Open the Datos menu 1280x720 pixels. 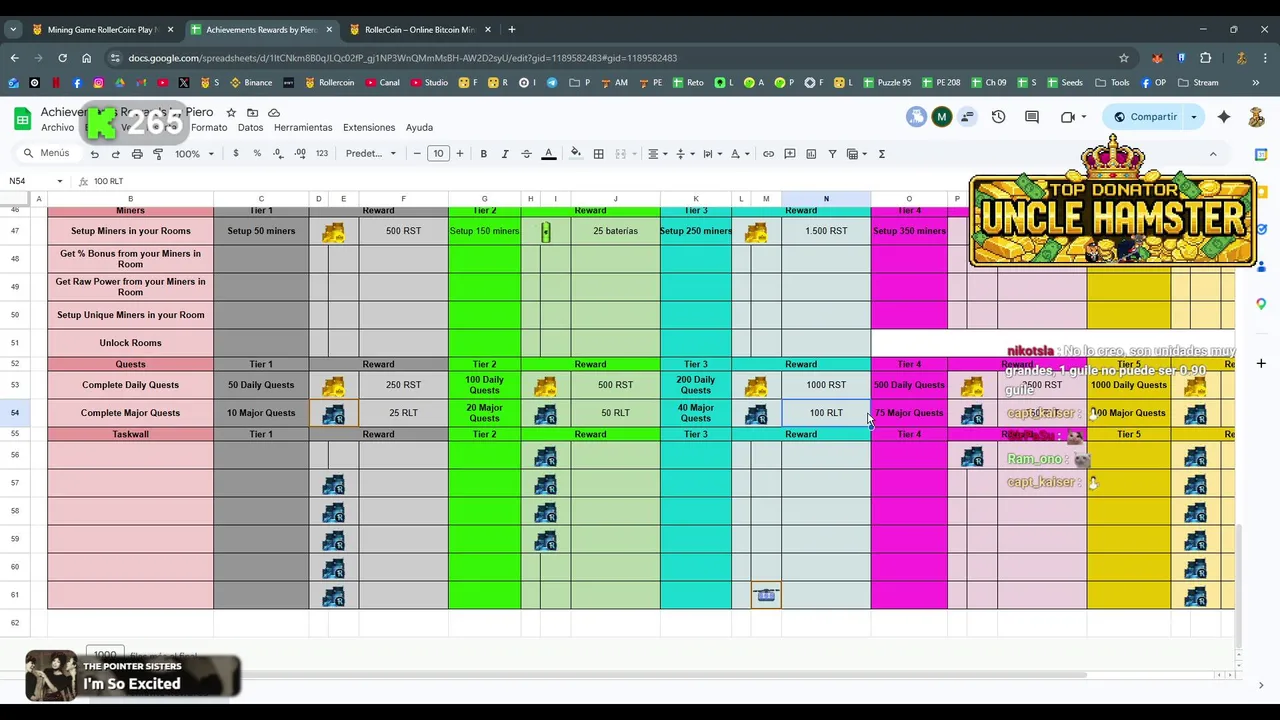(x=250, y=128)
